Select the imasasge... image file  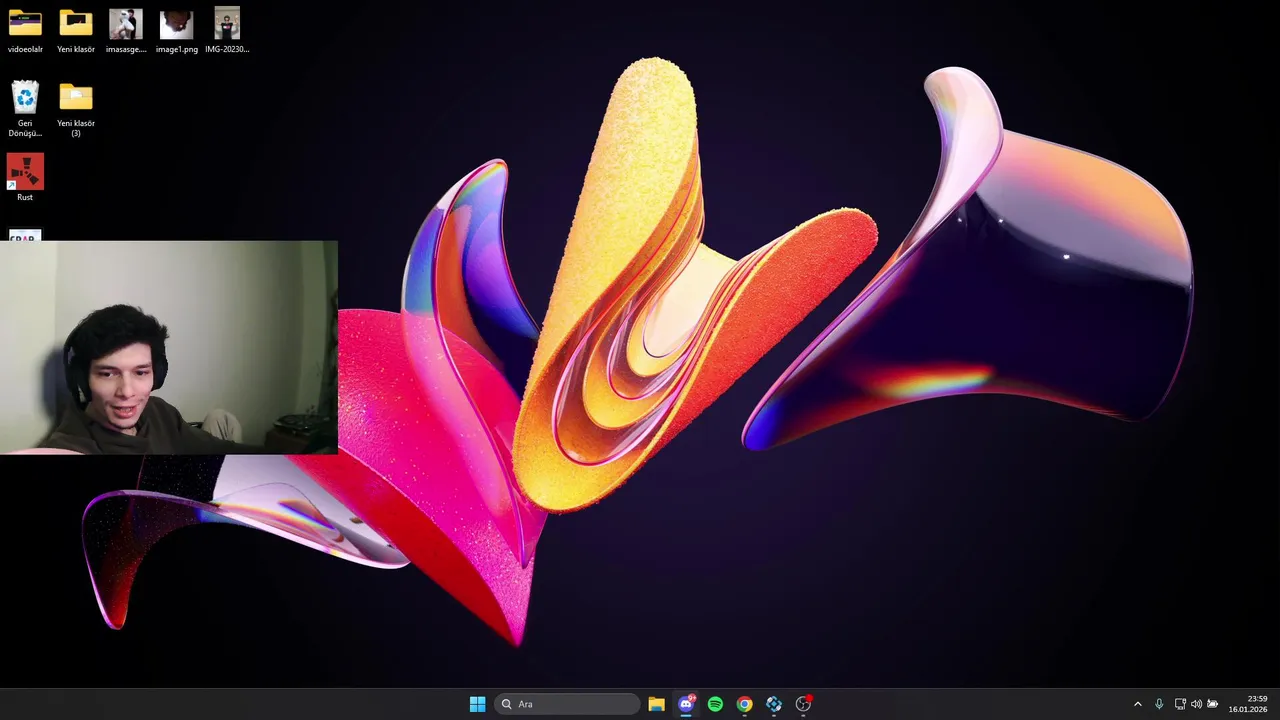click(x=126, y=30)
